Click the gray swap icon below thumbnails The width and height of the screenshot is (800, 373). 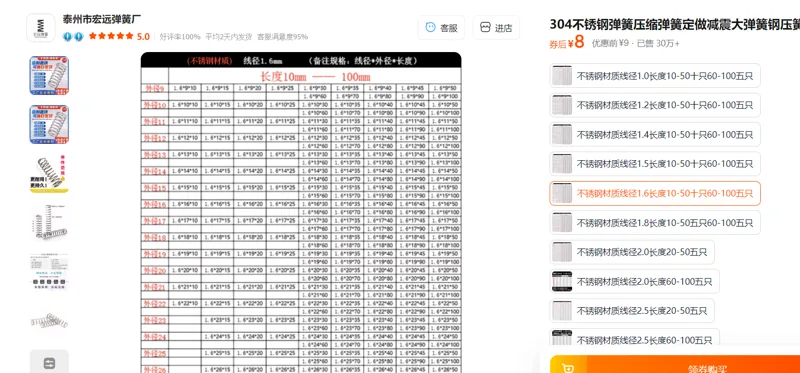[x=49, y=363]
